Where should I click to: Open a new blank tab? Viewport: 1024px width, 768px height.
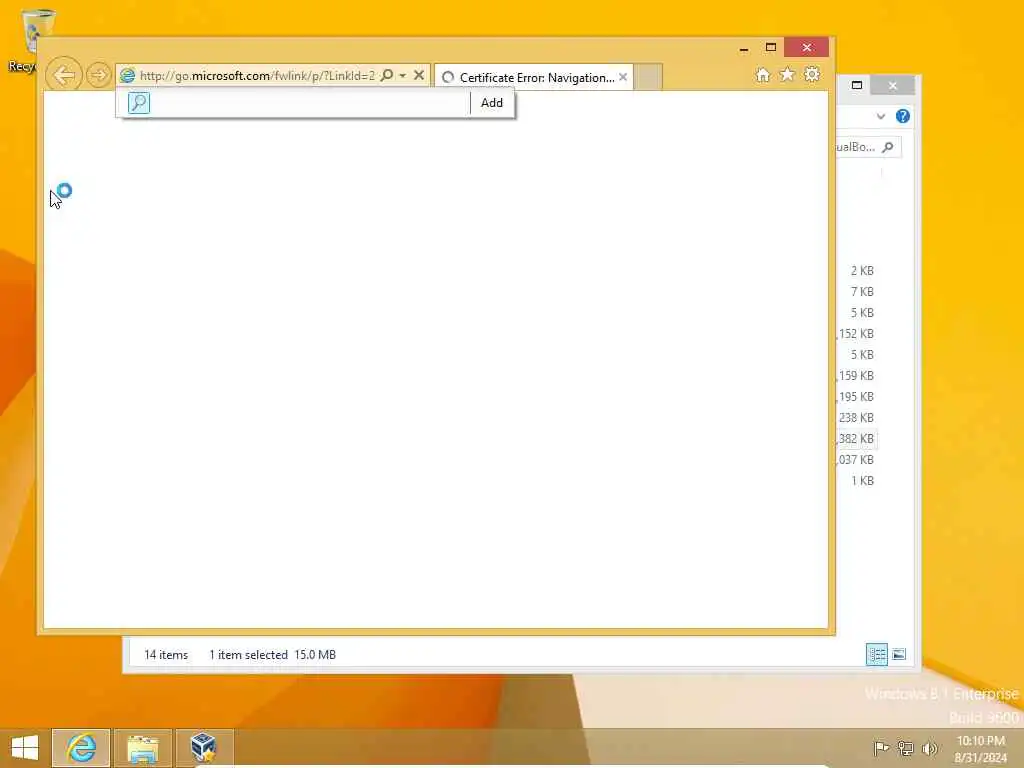[x=648, y=77]
